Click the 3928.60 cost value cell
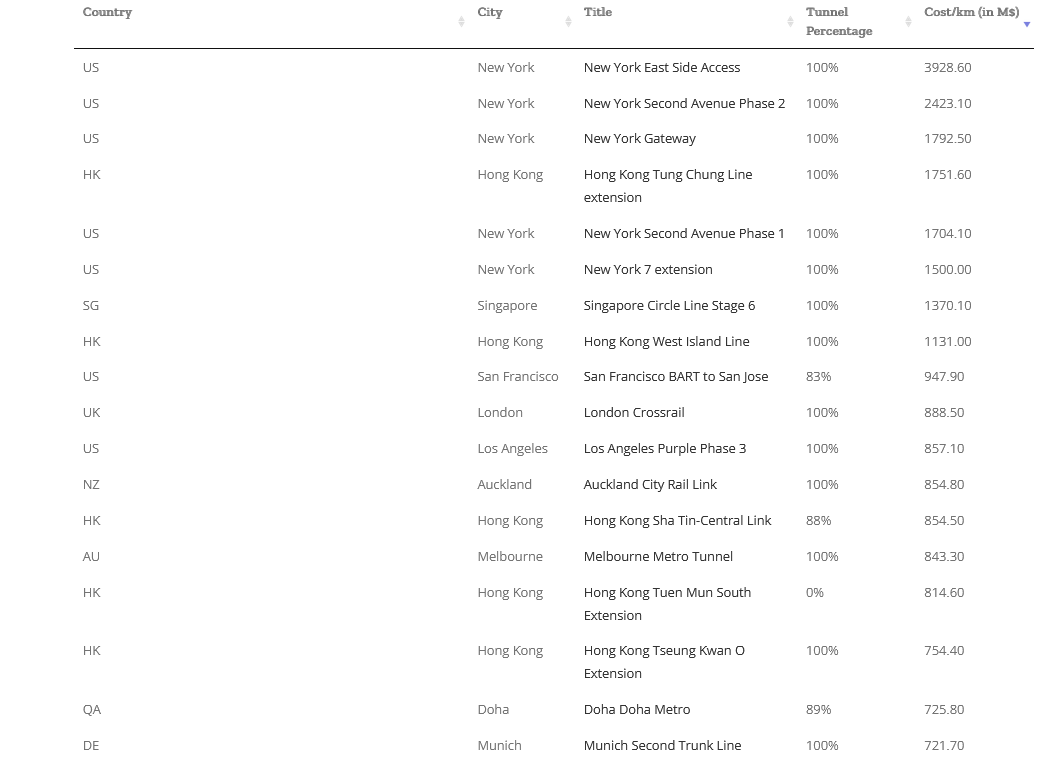 tap(948, 67)
